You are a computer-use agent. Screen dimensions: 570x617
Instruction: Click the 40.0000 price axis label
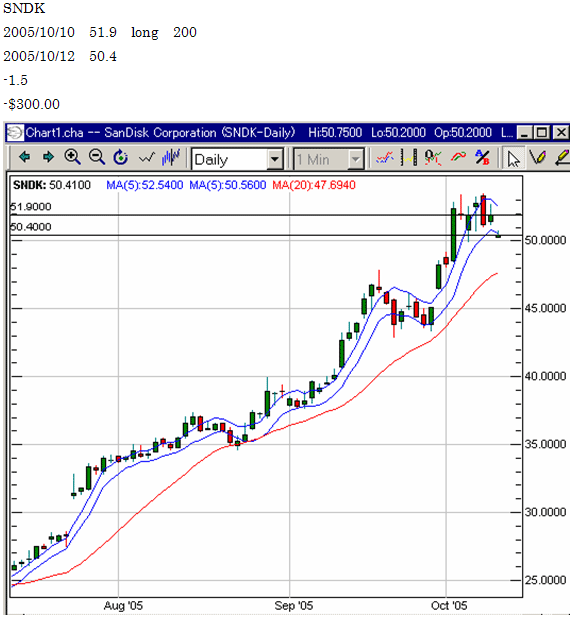545,376
